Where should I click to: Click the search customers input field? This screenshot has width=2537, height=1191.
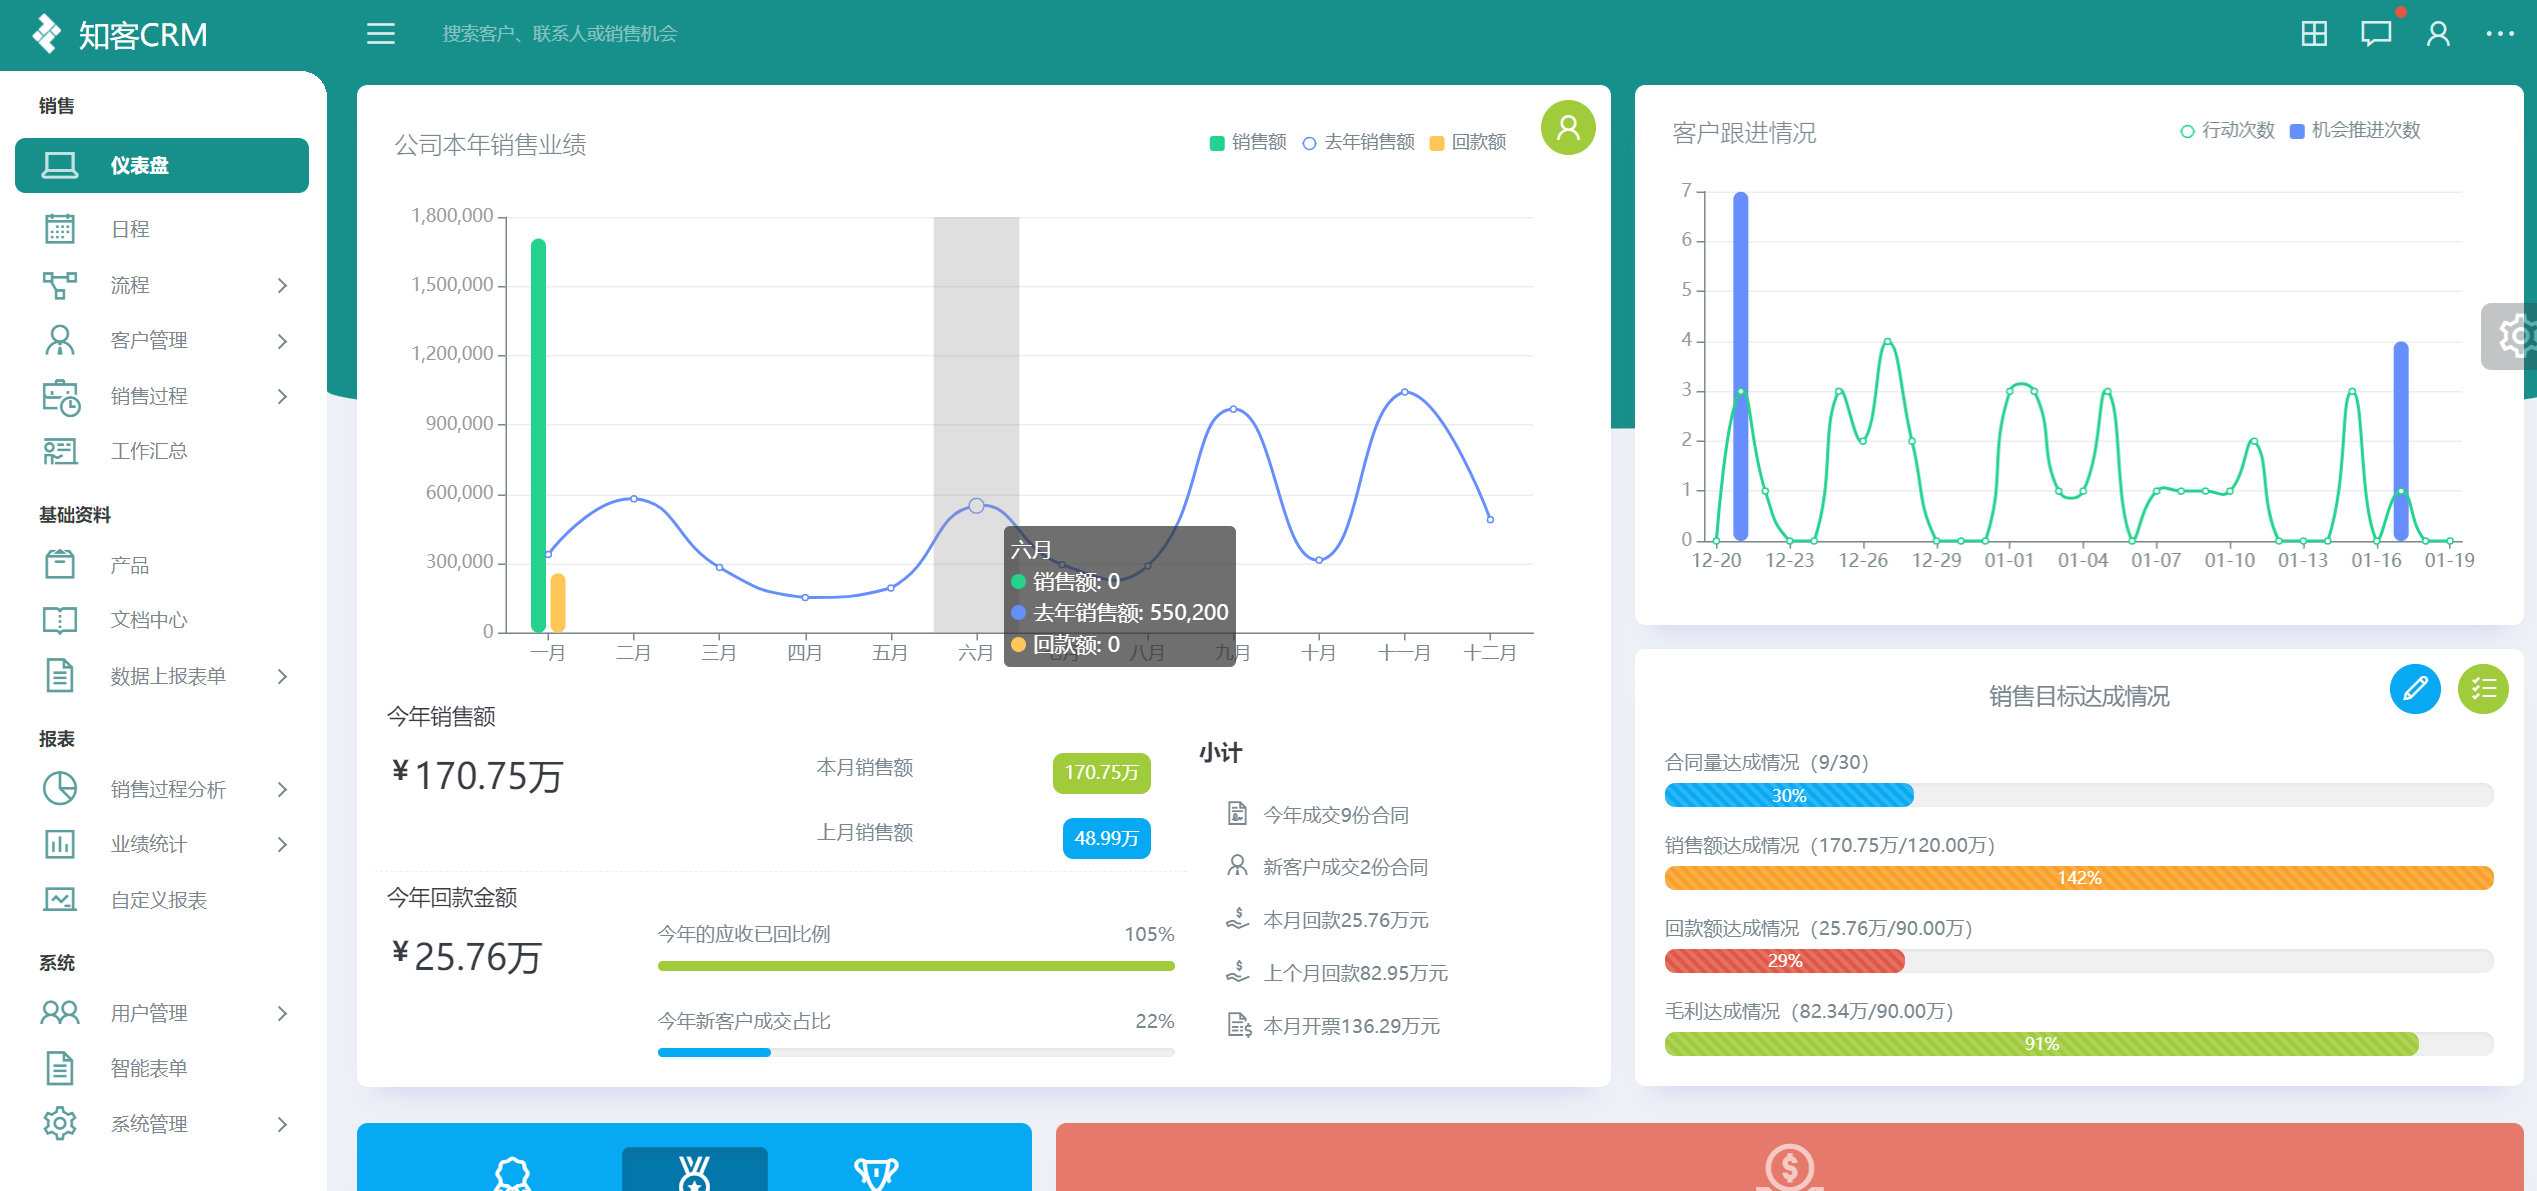point(560,34)
